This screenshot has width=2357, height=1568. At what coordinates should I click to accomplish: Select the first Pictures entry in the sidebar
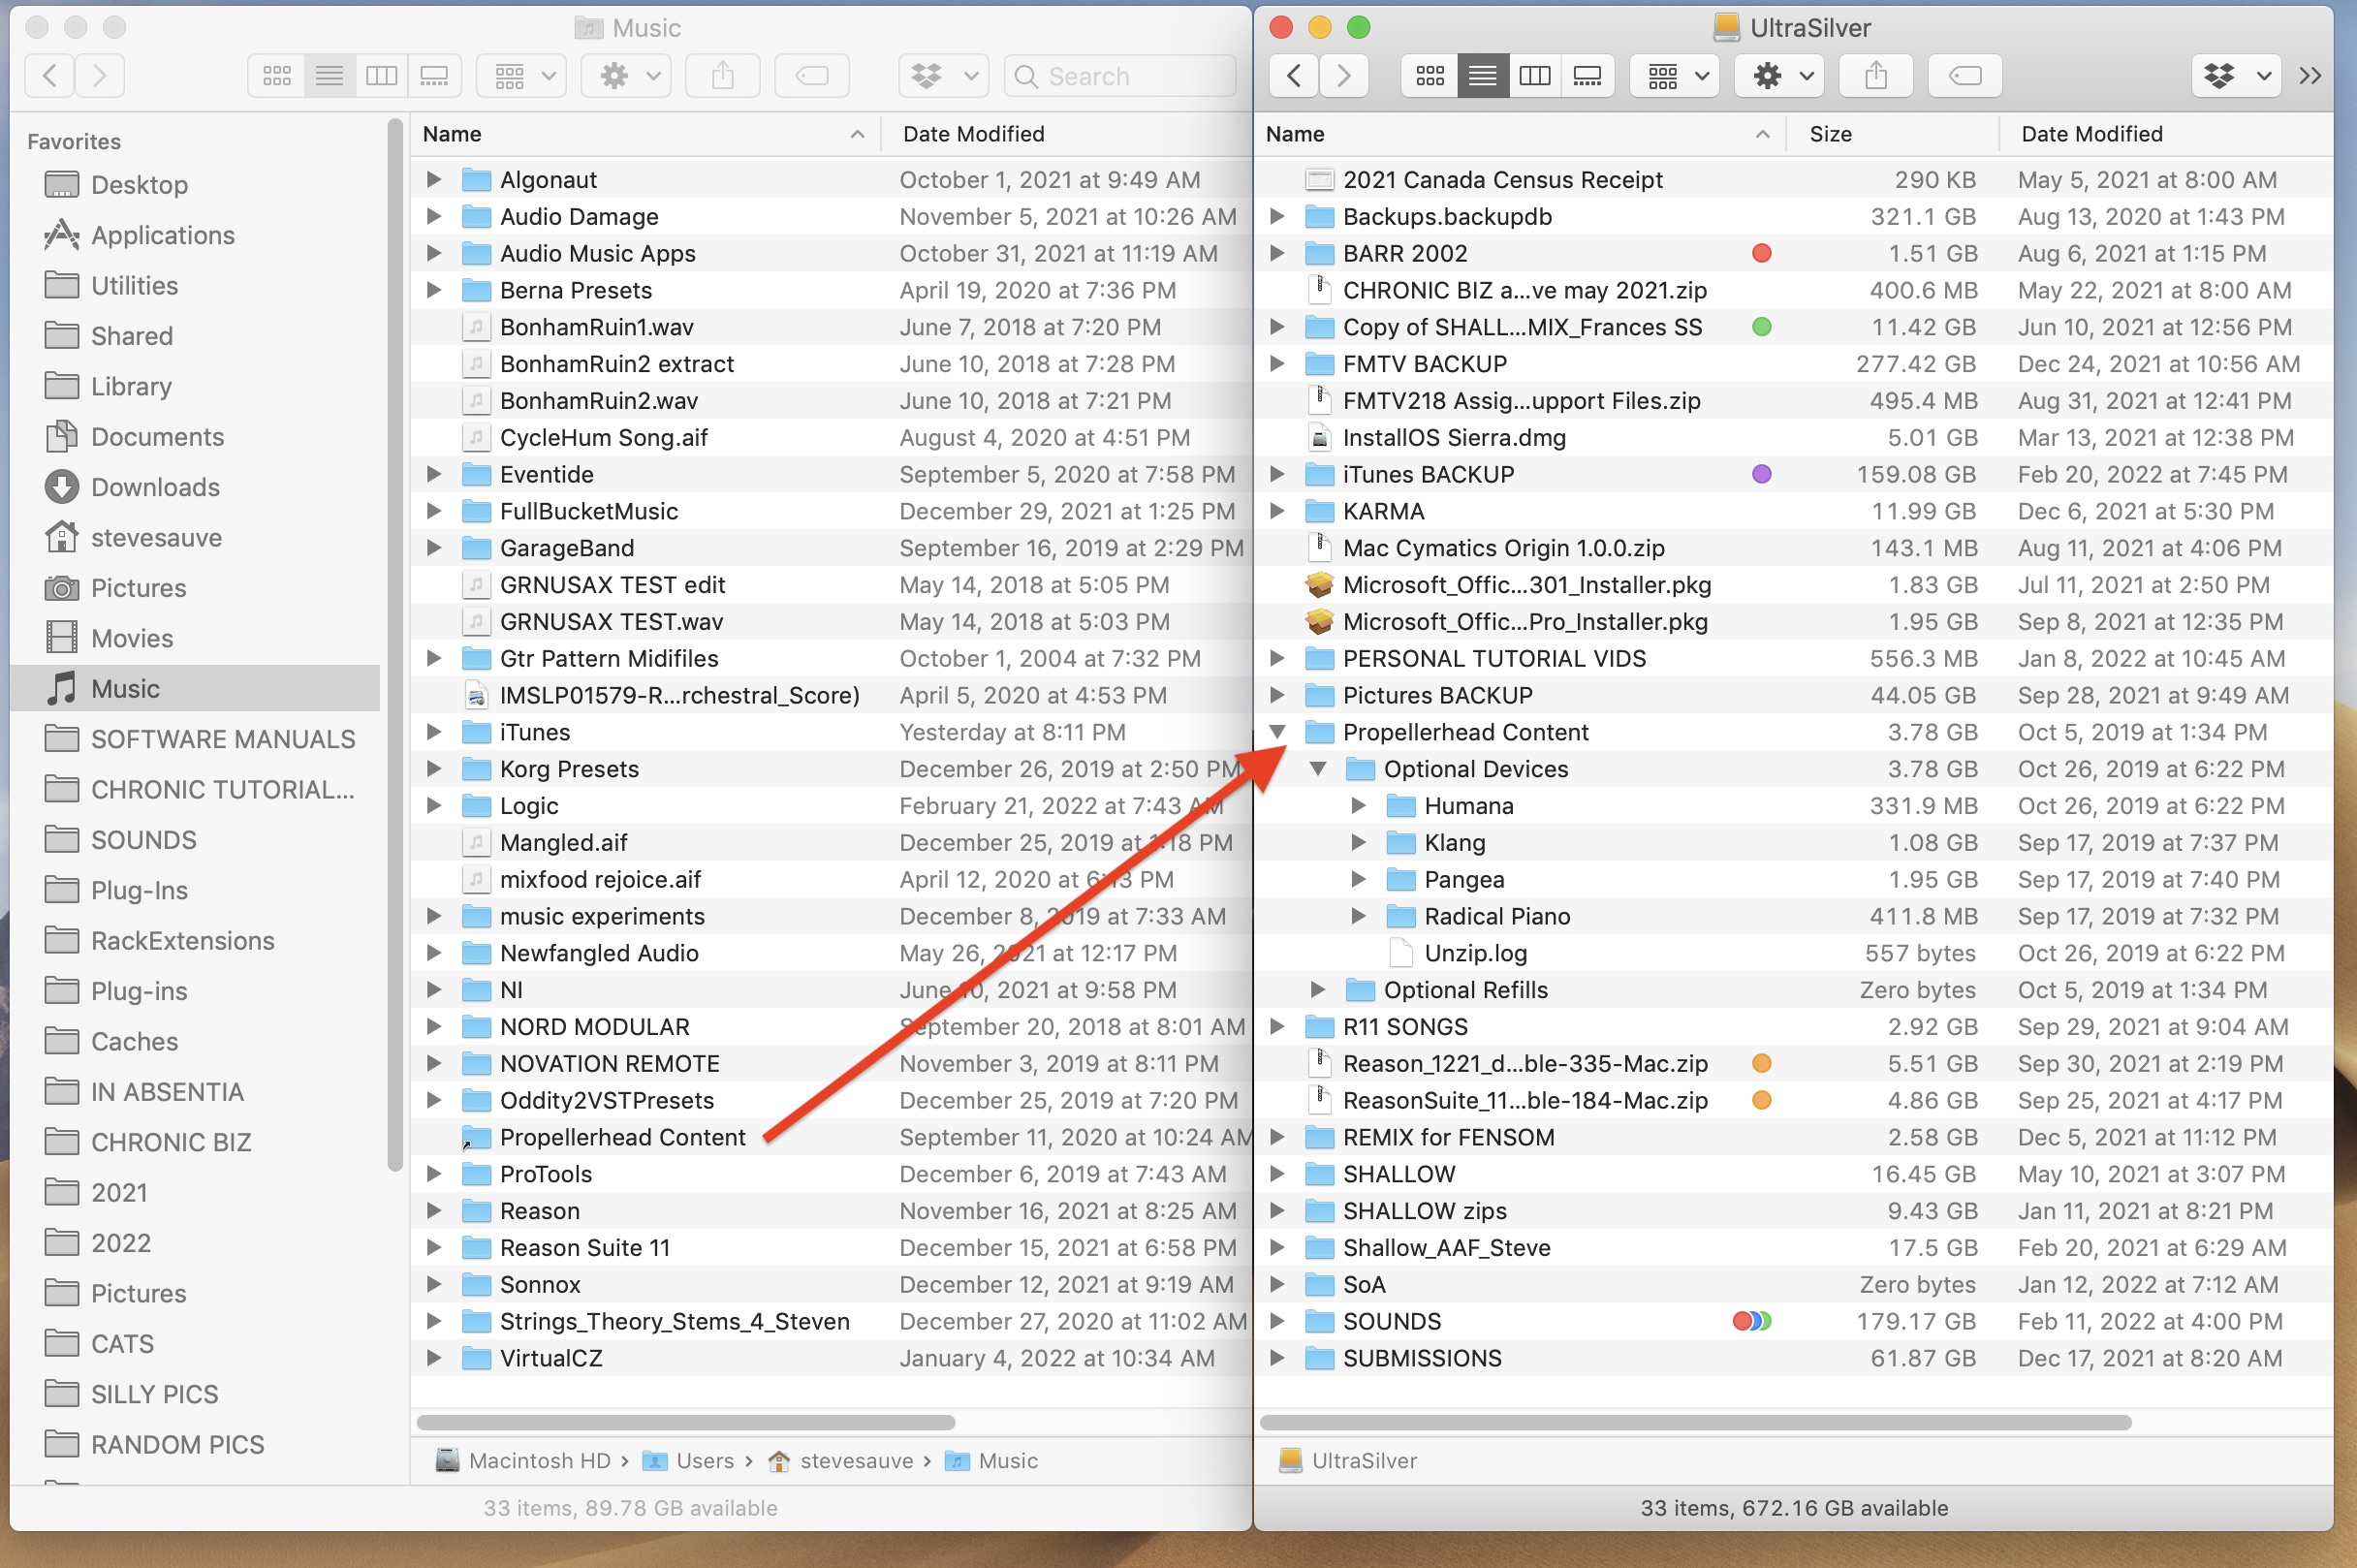[x=138, y=588]
